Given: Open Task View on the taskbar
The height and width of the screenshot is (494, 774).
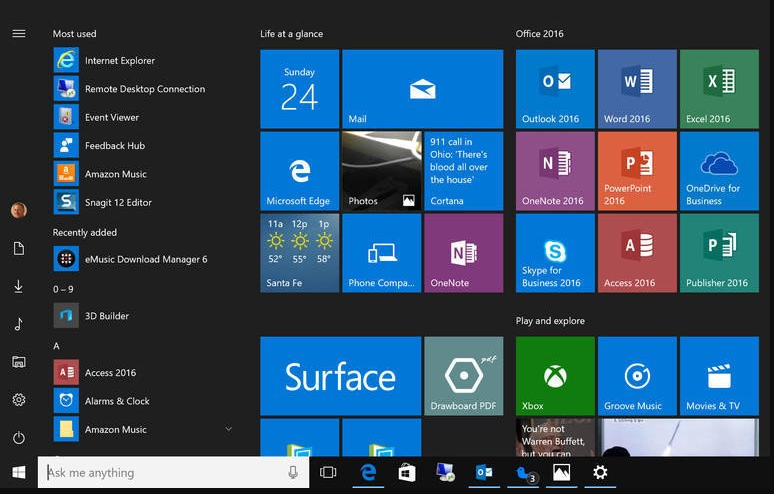Looking at the screenshot, I should pyautogui.click(x=328, y=472).
